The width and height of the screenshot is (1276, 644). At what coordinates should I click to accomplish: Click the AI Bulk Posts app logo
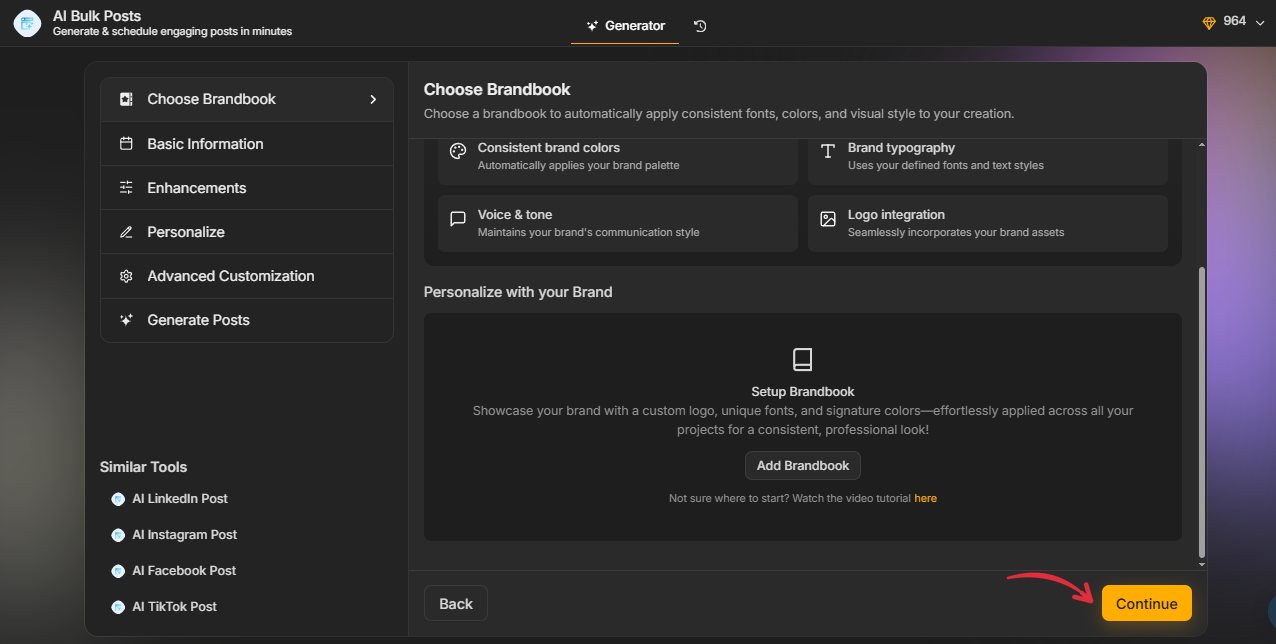coord(27,23)
